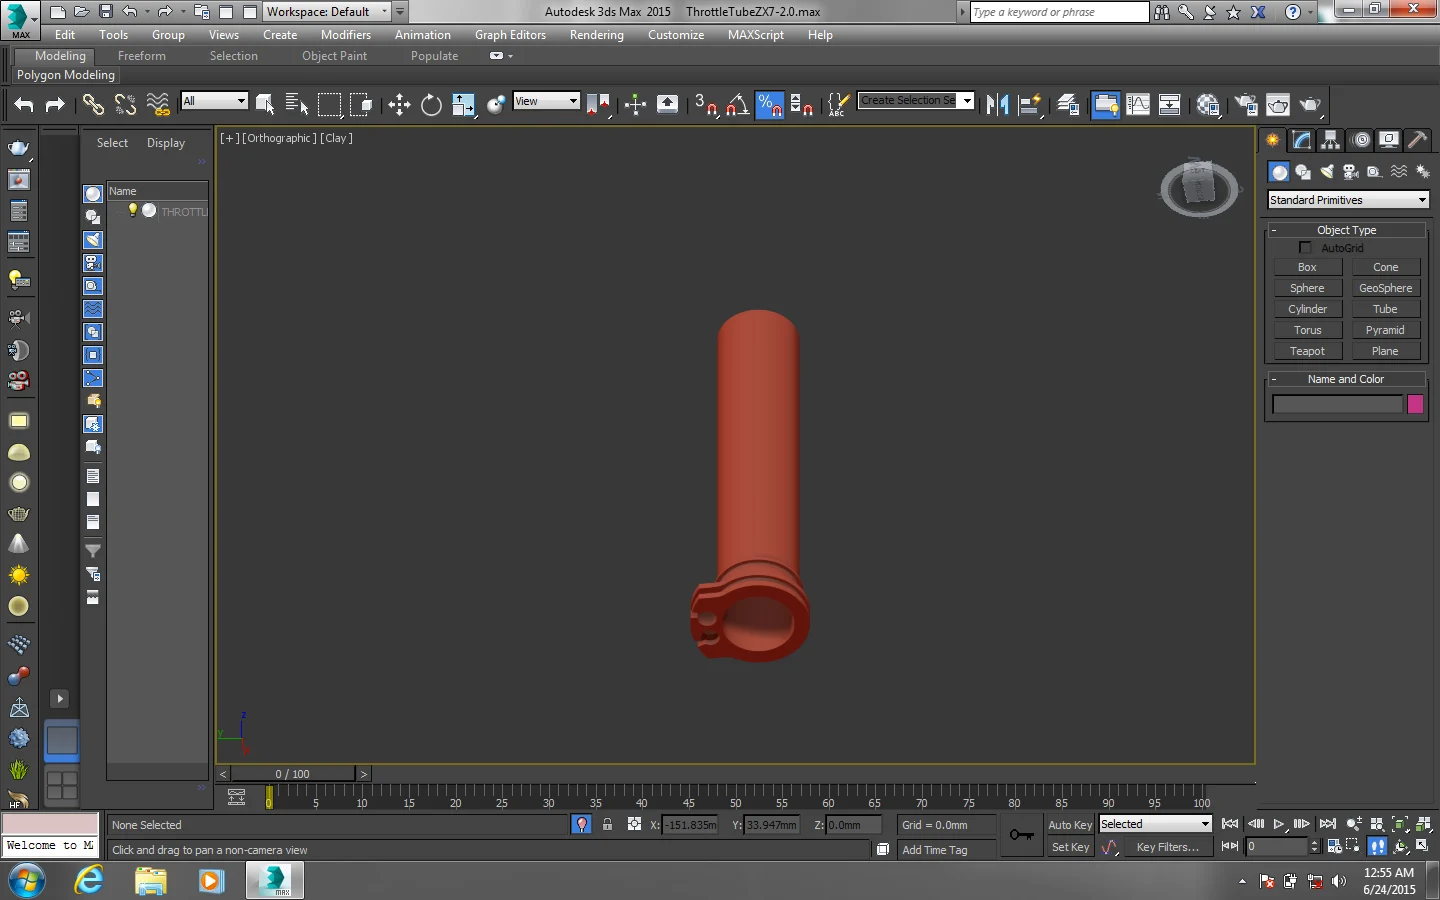This screenshot has width=1440, height=900.
Task: Open the Create Selection Set dropdown
Action: (x=916, y=100)
